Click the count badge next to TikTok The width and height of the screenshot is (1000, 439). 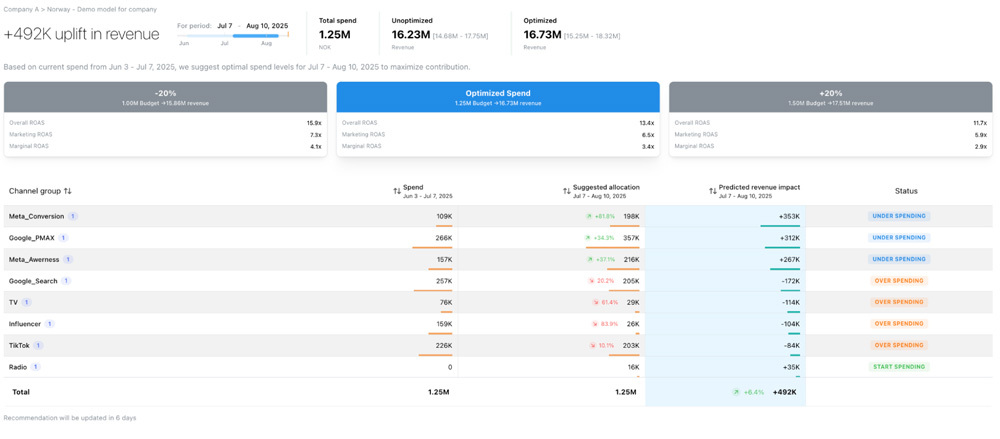(39, 346)
